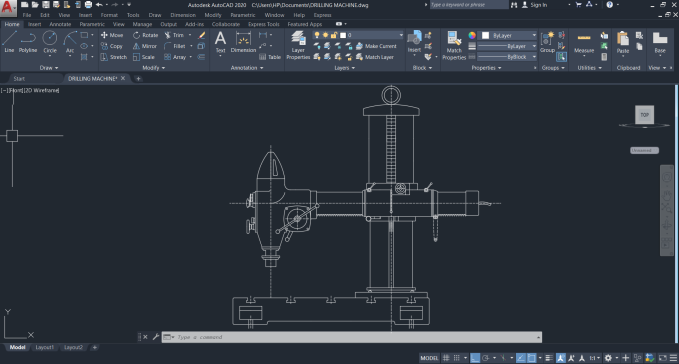
Task: Click Match Layer button
Action: [x=375, y=57]
